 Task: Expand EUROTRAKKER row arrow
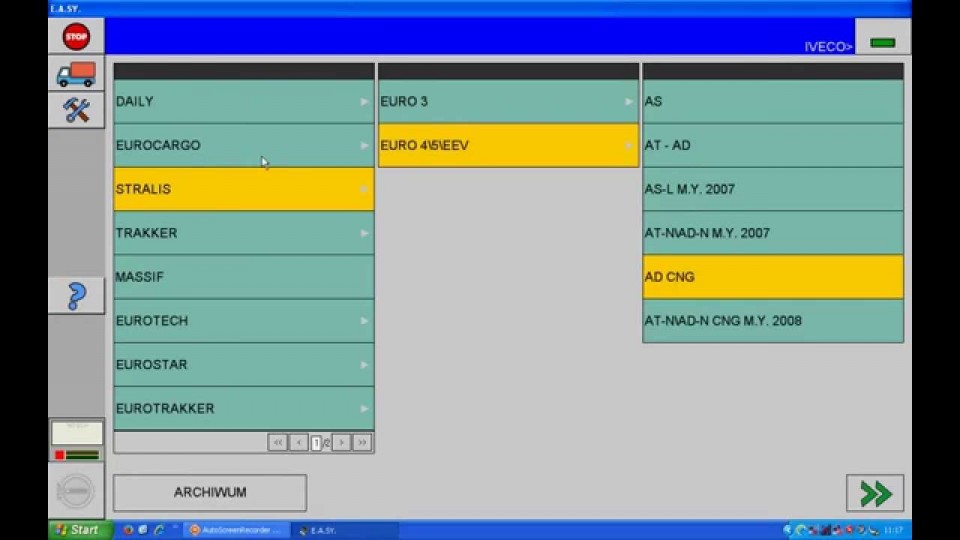(x=364, y=408)
